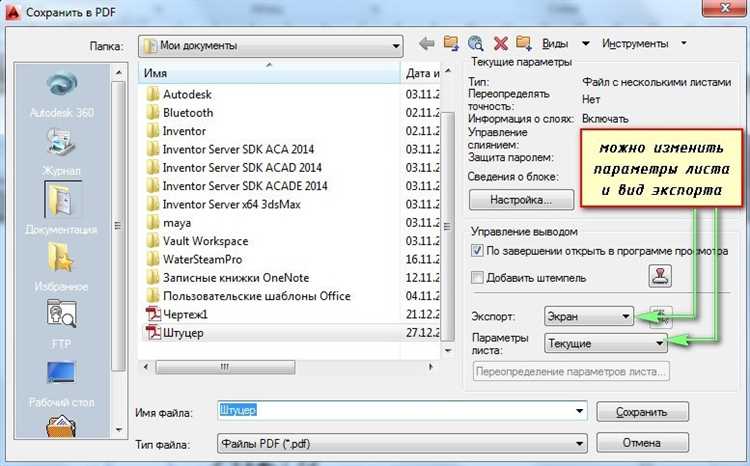The image size is (750, 466).
Task: Open the Папка folder dropdown
Action: (x=271, y=46)
